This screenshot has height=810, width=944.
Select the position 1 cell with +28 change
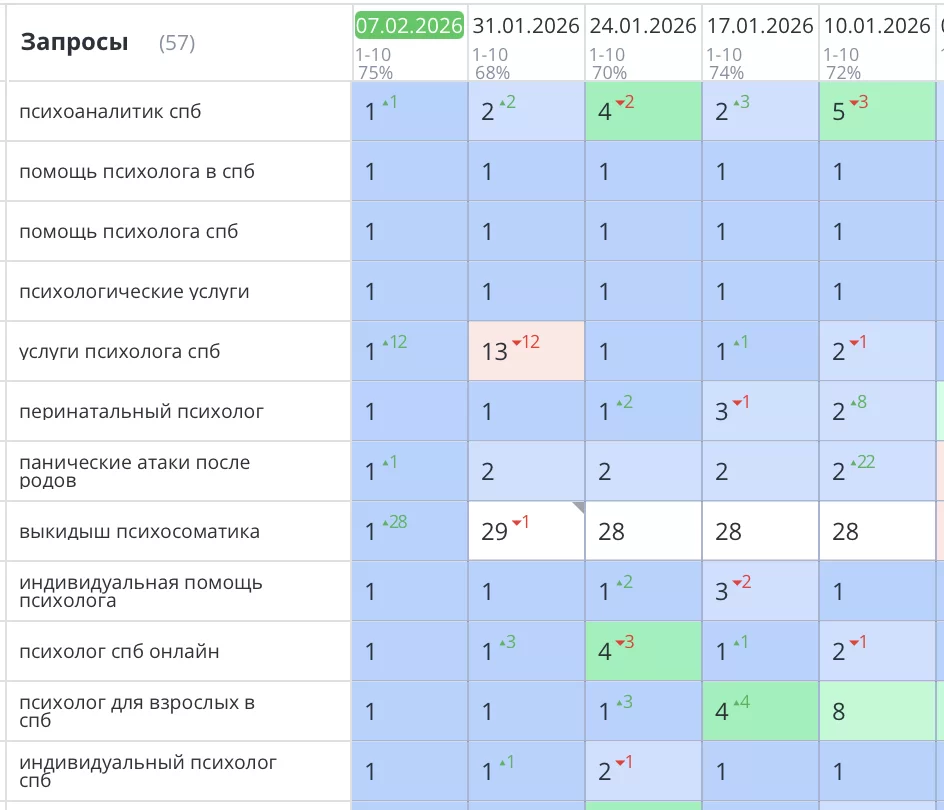click(409, 531)
